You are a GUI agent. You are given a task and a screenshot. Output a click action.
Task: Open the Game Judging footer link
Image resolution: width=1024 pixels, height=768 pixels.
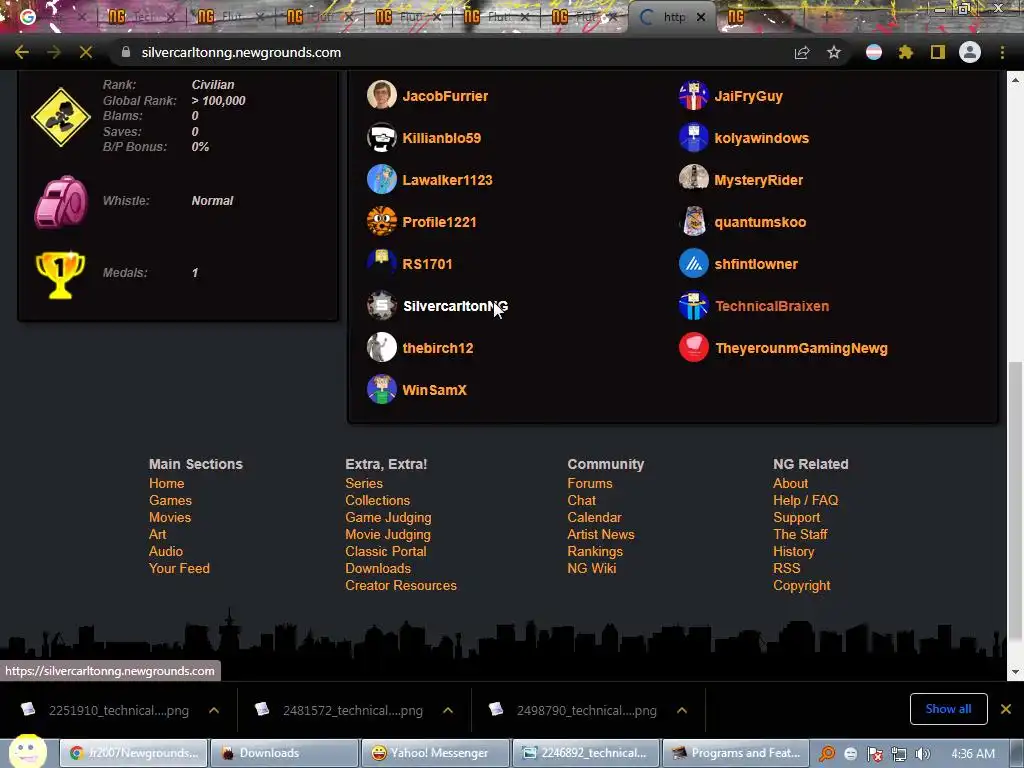point(388,517)
